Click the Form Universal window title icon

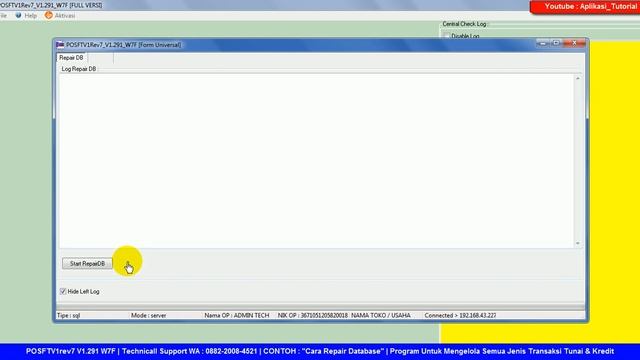click(x=60, y=44)
